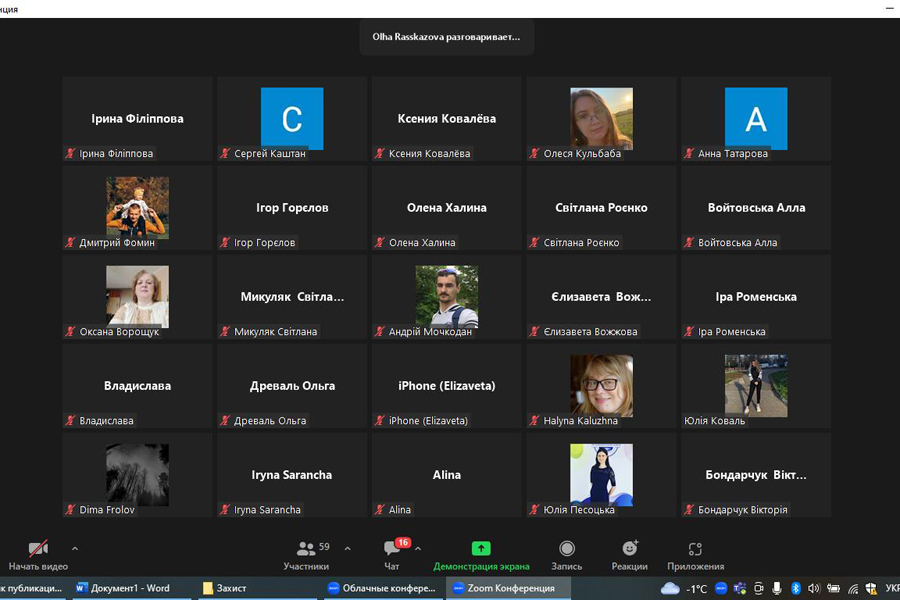Click the Olha Rasskazova speaking notification

446,37
